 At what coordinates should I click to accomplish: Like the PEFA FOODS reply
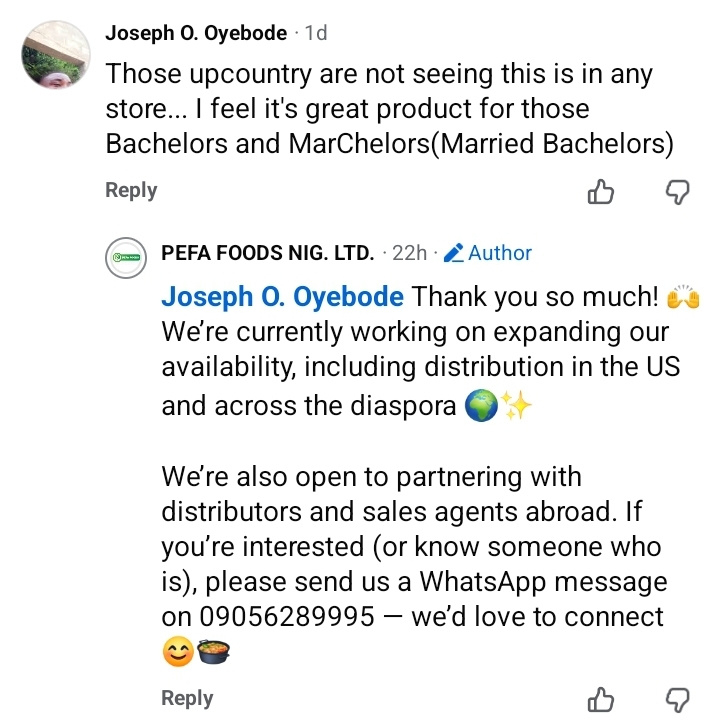click(x=600, y=699)
